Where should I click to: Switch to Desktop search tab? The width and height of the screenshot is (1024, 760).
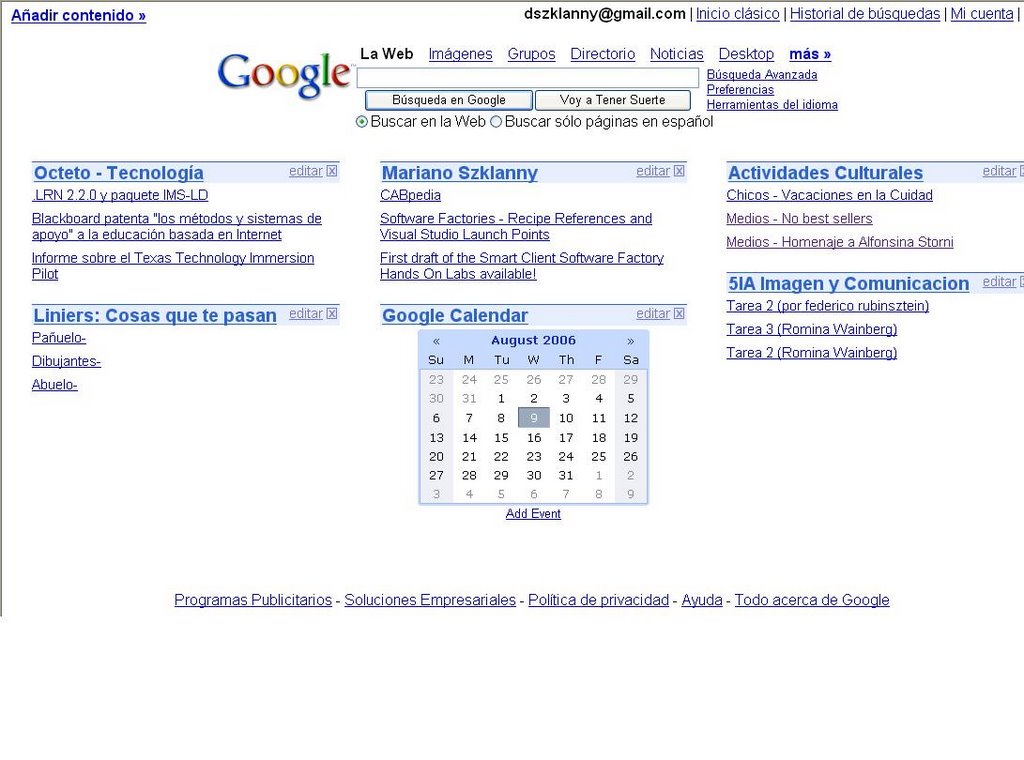pos(746,54)
